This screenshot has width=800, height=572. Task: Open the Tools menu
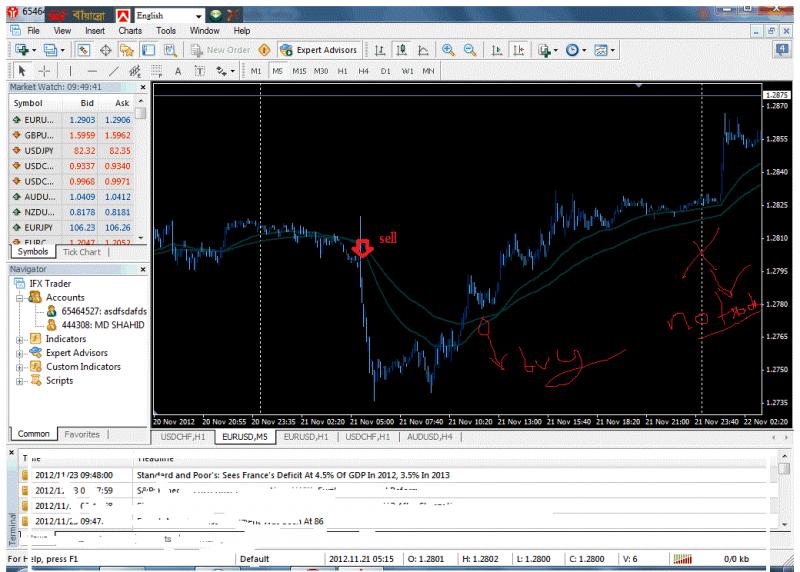166,31
